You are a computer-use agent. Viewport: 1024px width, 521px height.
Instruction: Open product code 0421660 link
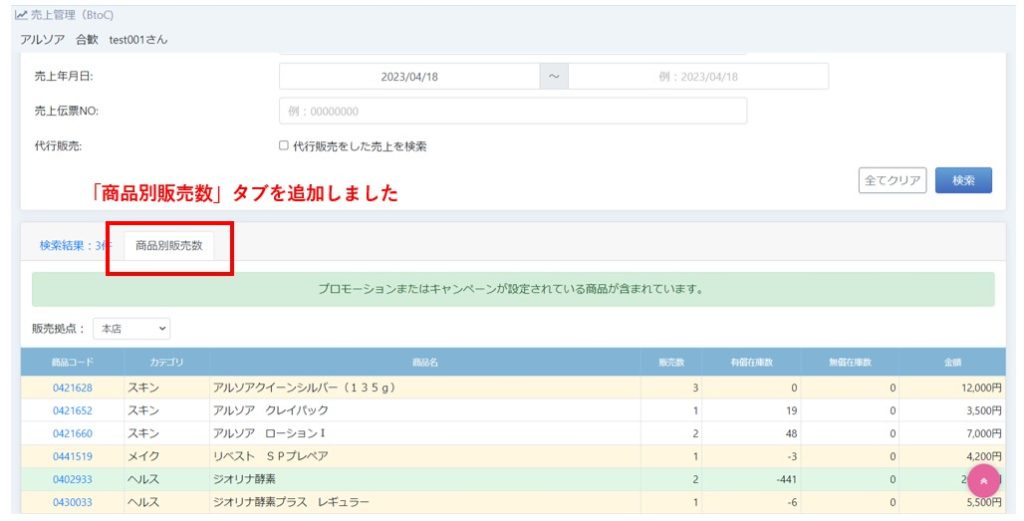pos(72,433)
